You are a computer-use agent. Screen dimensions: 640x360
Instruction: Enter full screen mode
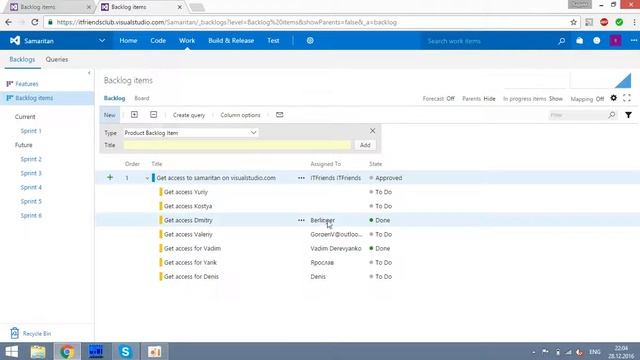tap(627, 98)
